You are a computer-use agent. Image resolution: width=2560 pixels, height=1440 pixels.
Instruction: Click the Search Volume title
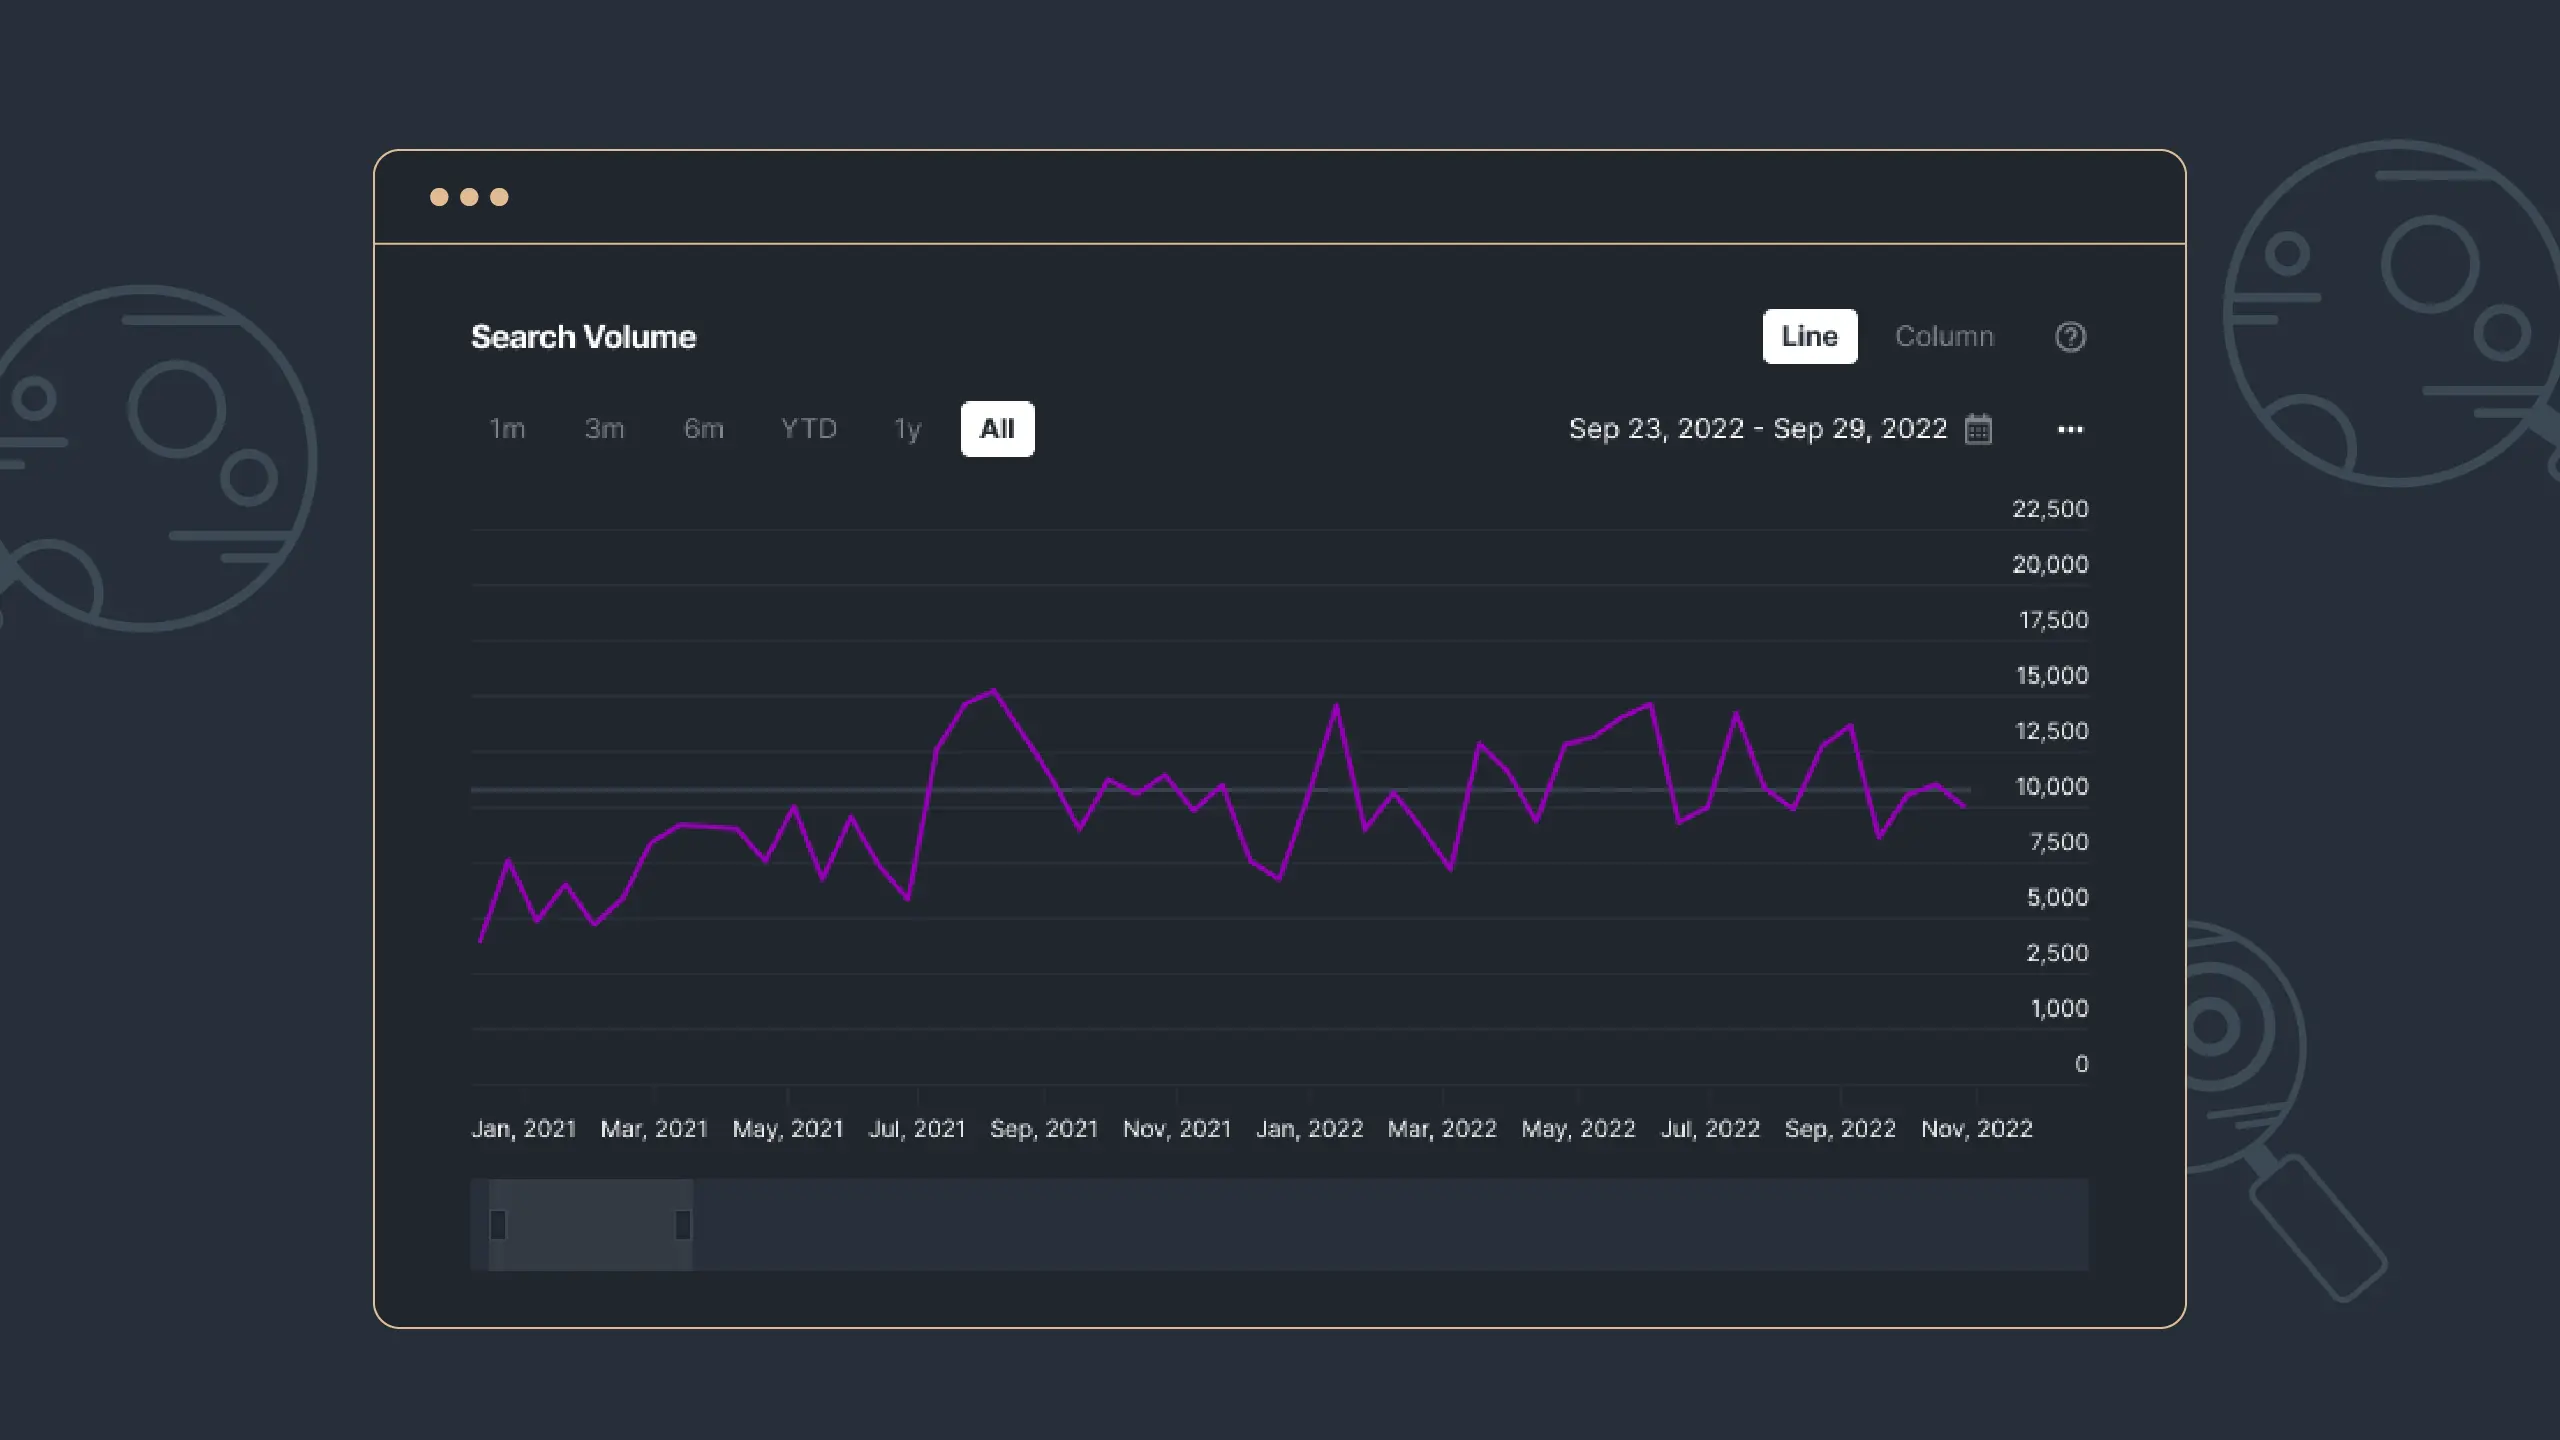point(583,337)
